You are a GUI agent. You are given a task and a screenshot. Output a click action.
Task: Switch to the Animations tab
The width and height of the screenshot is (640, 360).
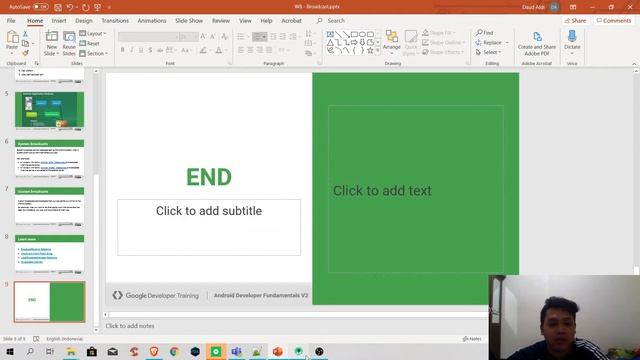[152, 20]
